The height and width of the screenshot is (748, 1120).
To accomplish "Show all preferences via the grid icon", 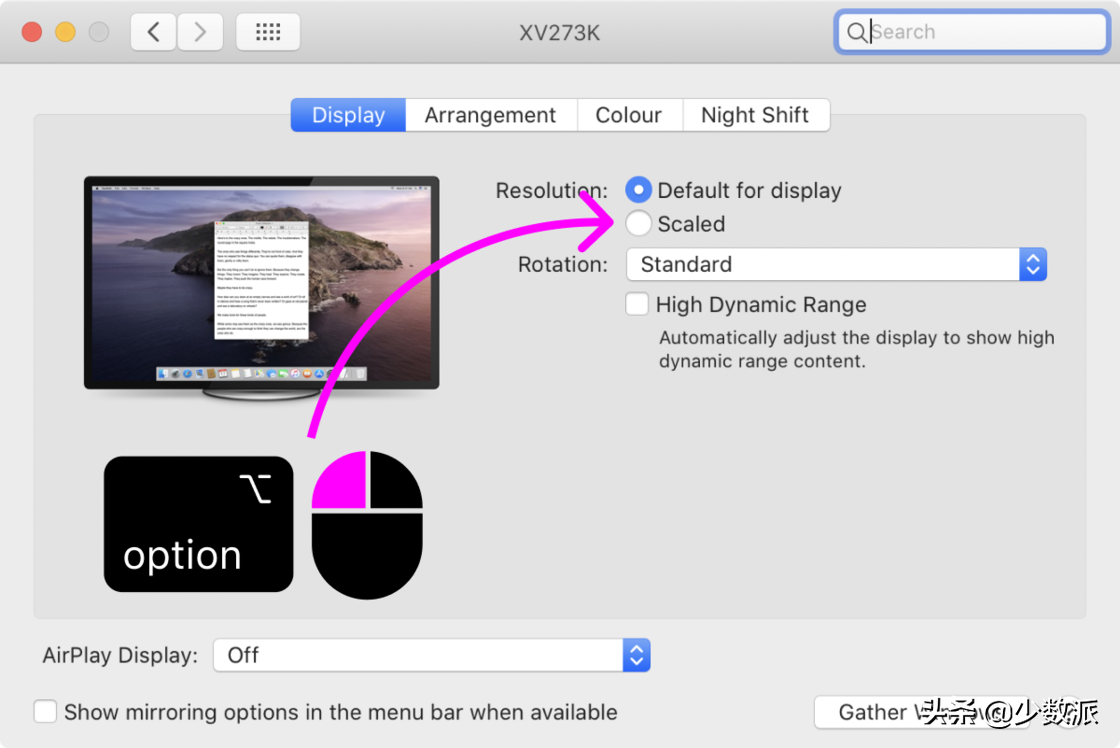I will (268, 32).
